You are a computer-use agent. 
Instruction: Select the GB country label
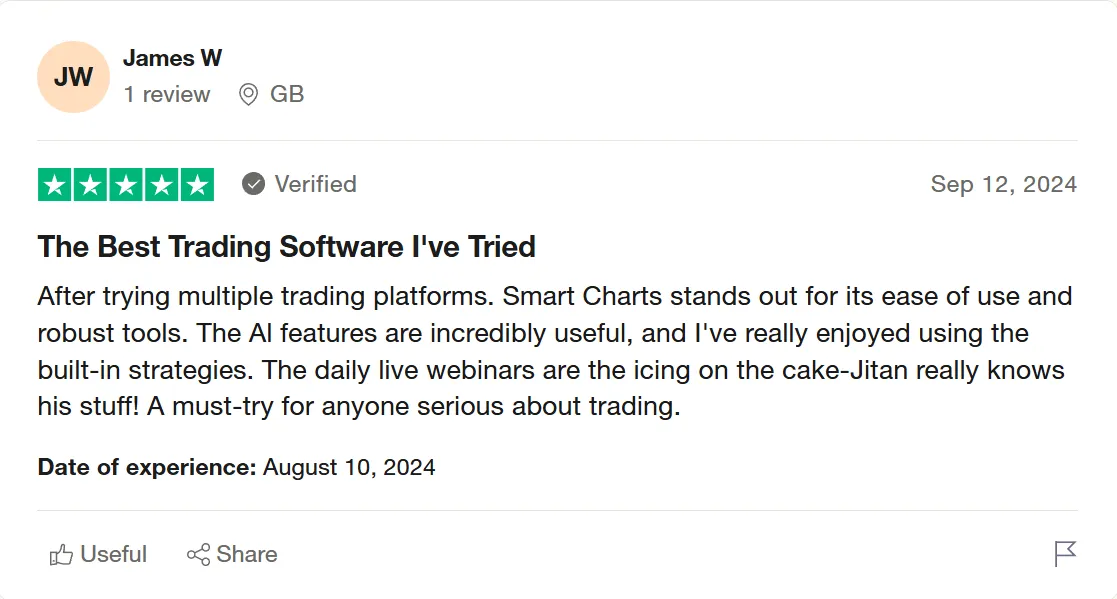pyautogui.click(x=286, y=94)
